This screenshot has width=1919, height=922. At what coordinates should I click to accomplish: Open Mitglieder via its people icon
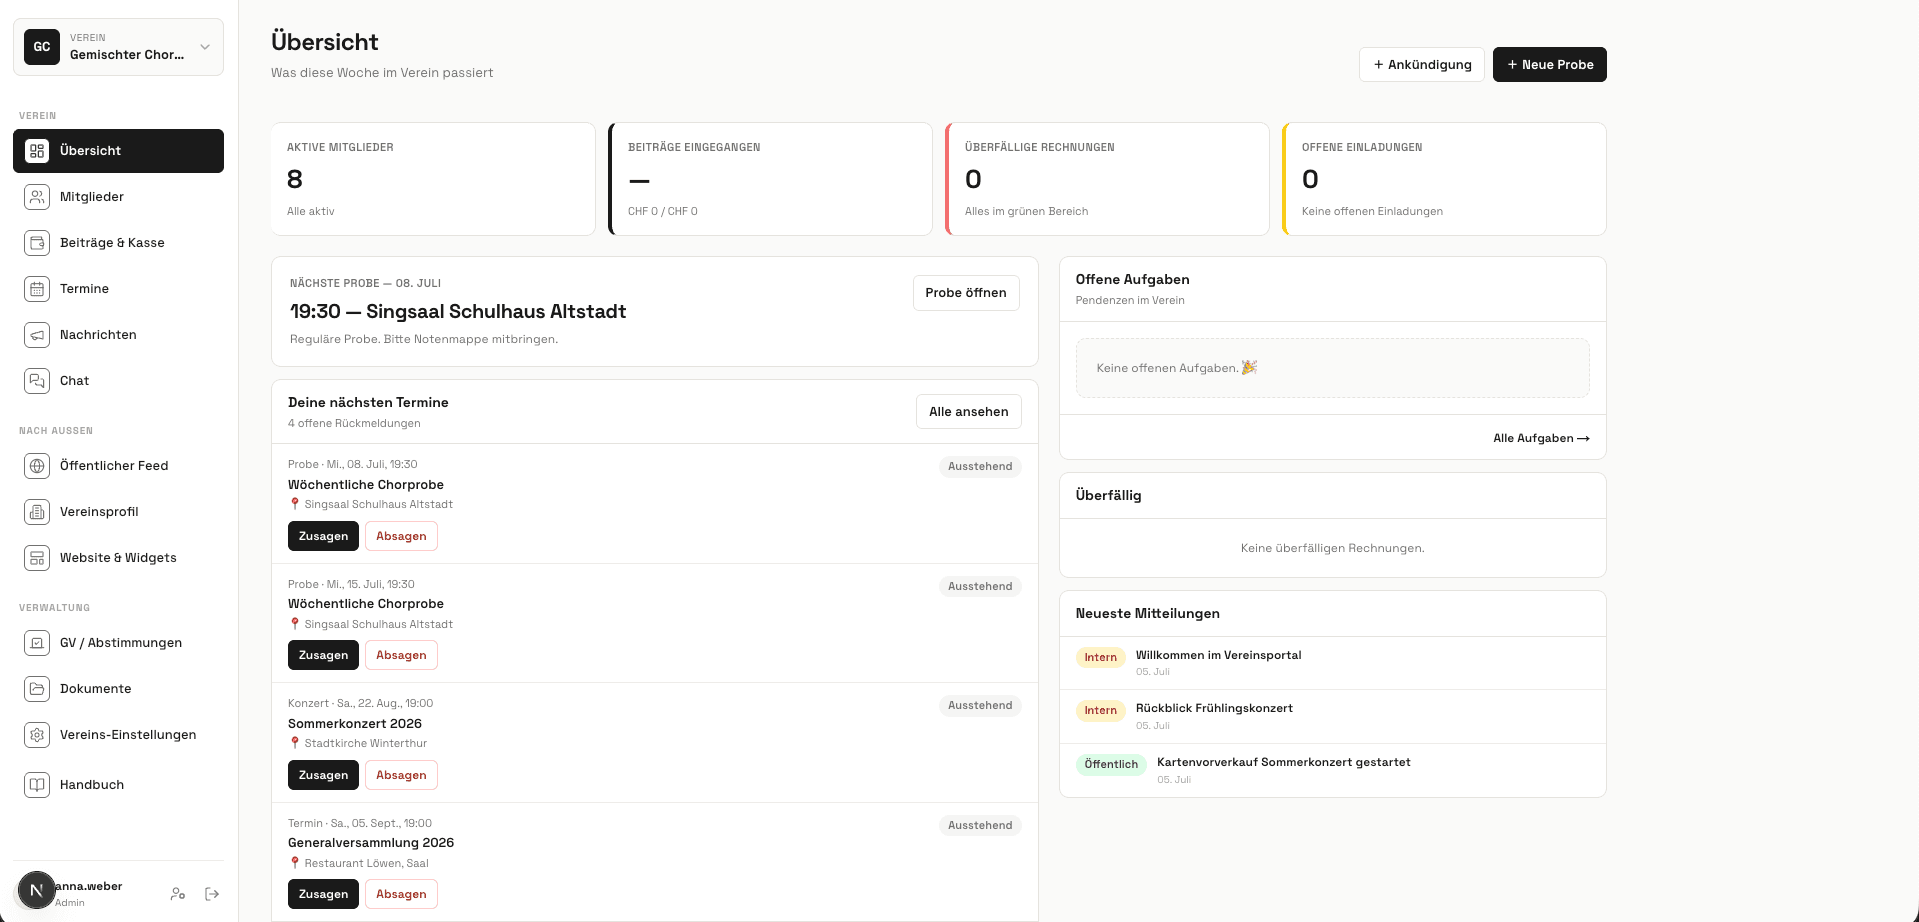pos(37,197)
